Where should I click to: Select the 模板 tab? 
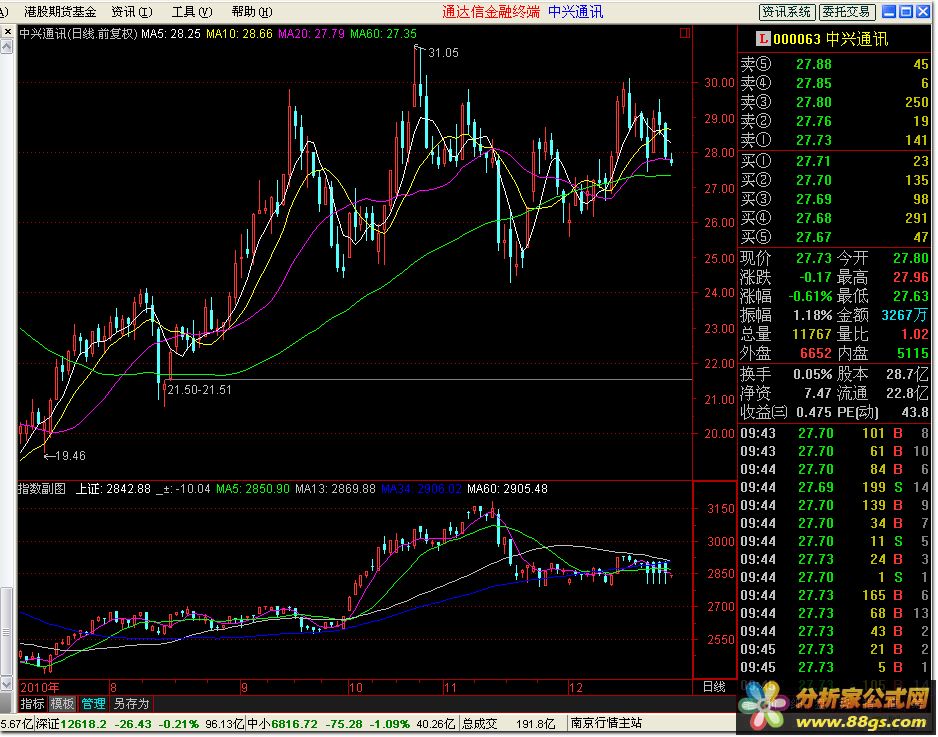(62, 704)
